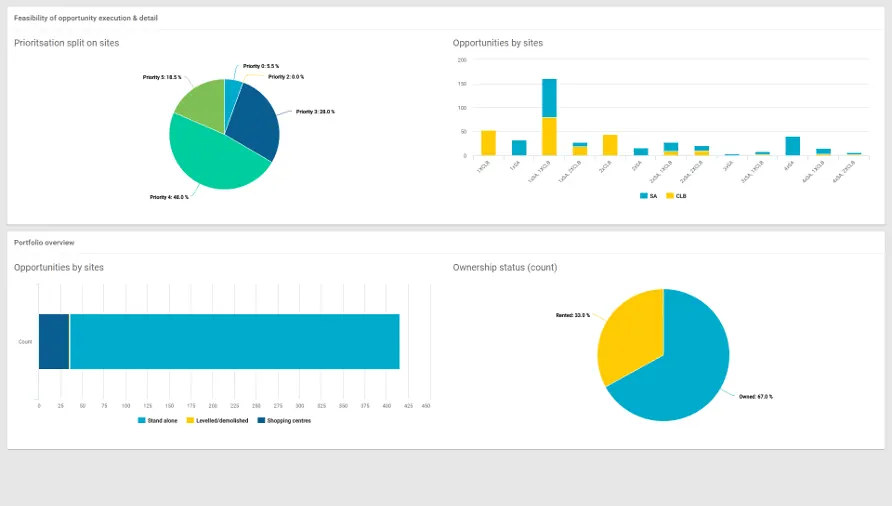Click the '3xSA' x-axis label
The height and width of the screenshot is (506, 892).
tap(728, 166)
